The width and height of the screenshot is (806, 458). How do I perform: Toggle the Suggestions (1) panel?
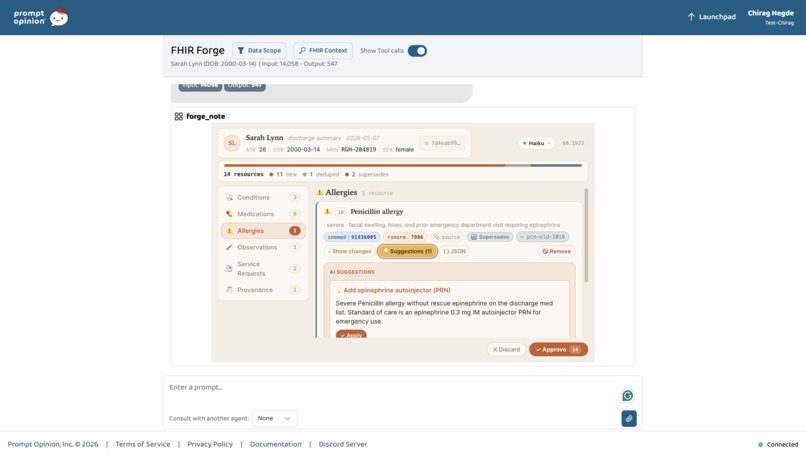click(x=408, y=251)
